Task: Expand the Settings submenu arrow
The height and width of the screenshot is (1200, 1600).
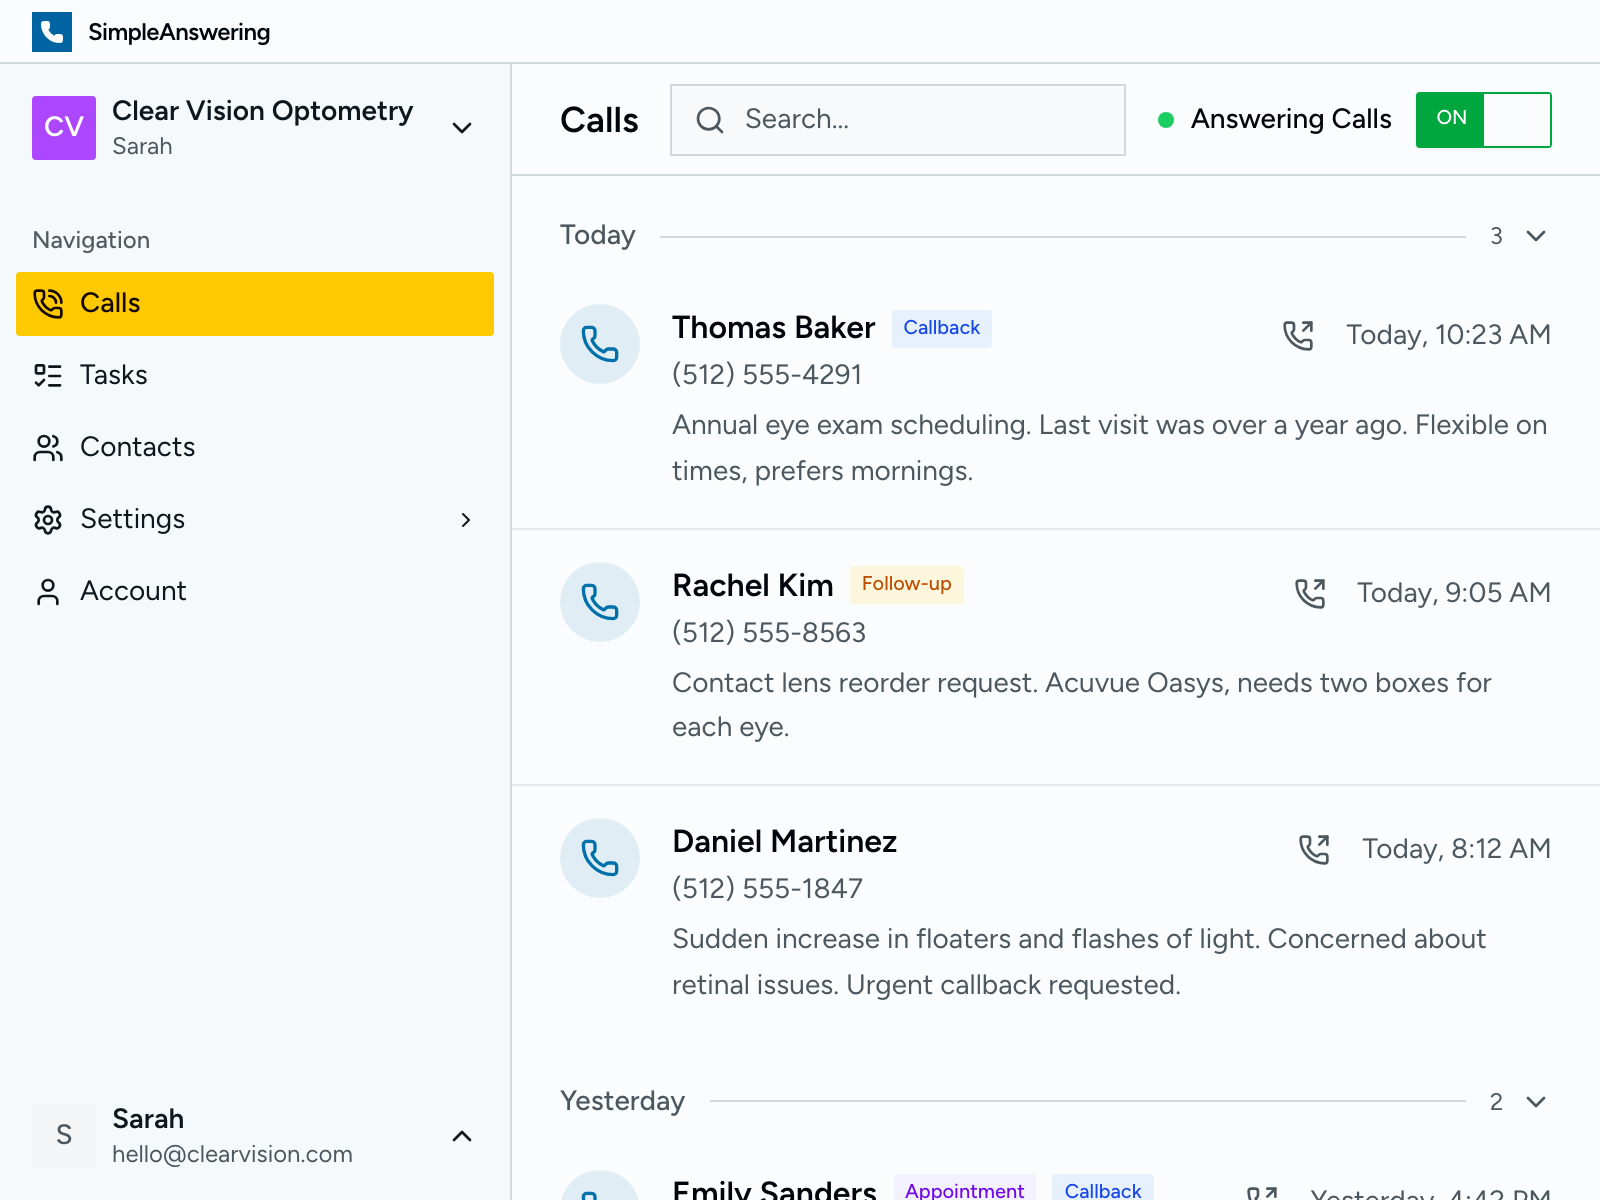Action: [466, 519]
